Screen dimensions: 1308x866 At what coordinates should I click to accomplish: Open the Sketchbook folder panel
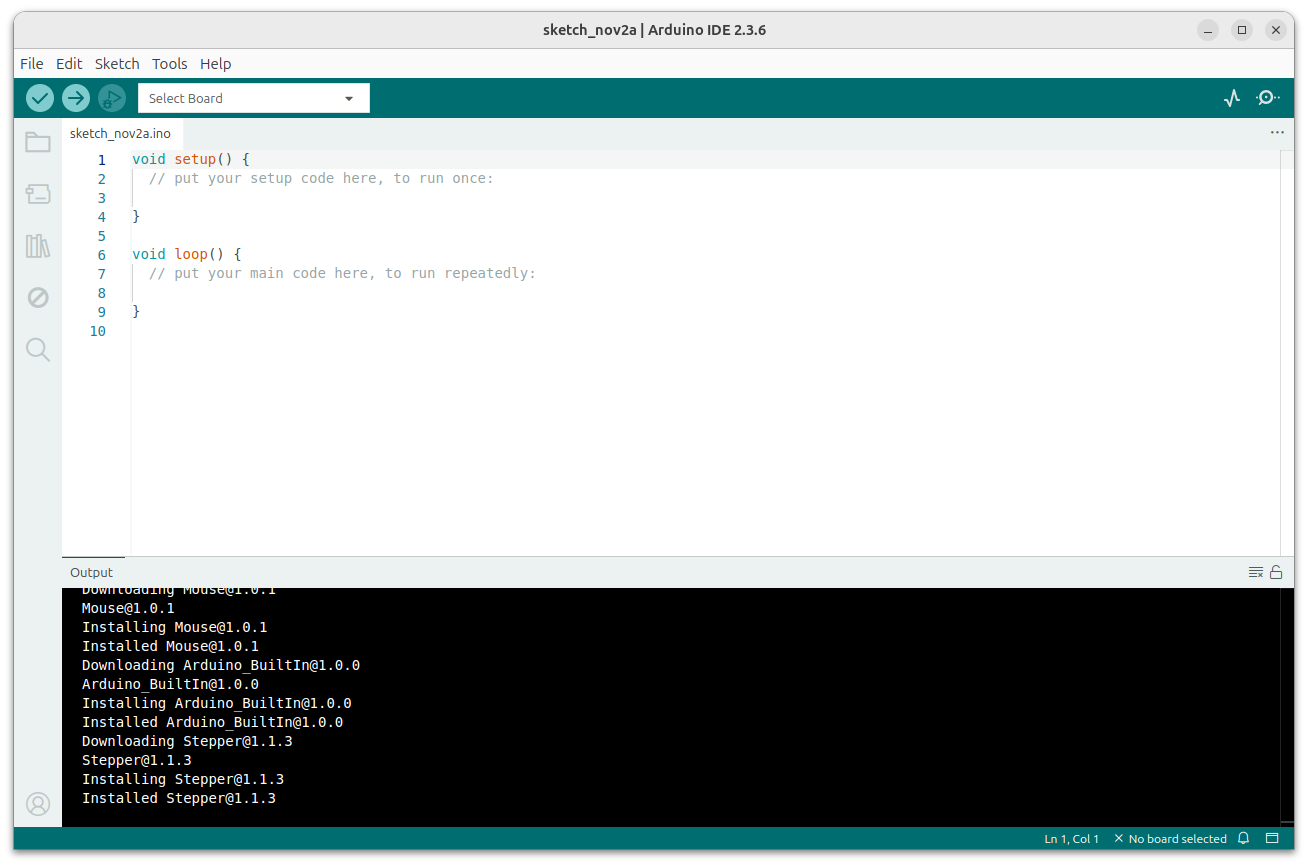[x=38, y=142]
